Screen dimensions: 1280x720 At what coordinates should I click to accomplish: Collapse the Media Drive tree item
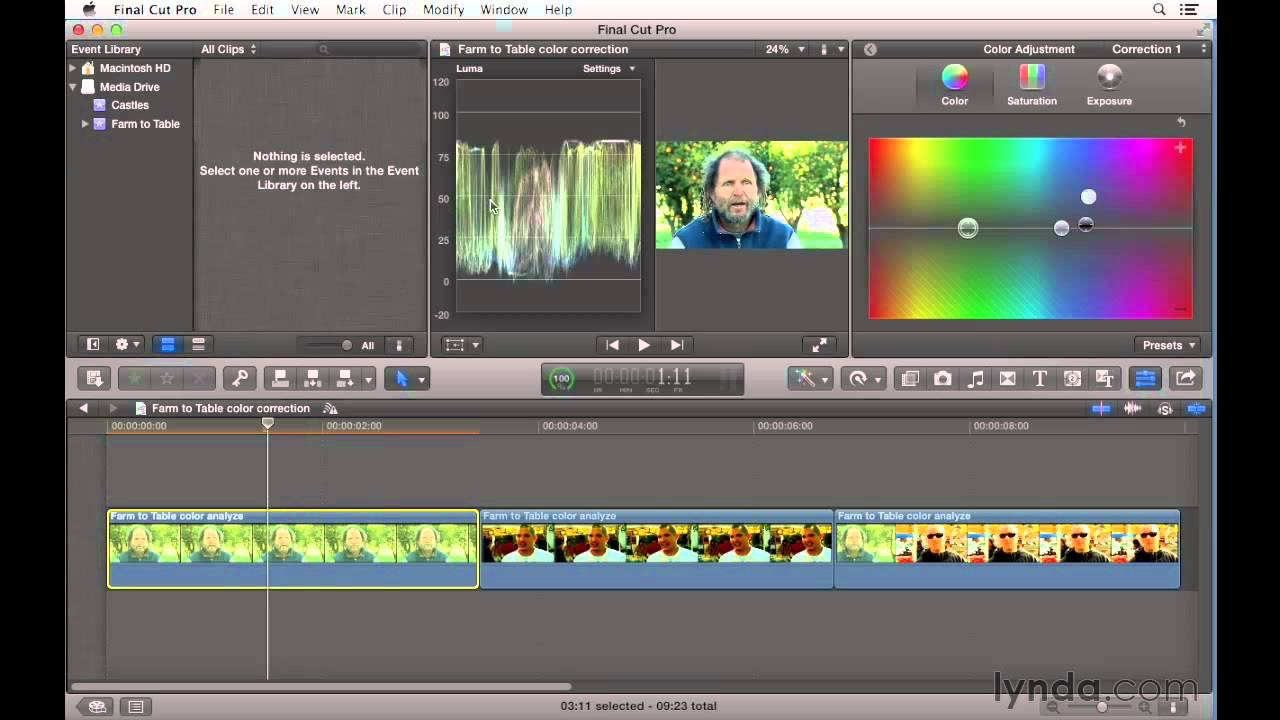(72, 87)
